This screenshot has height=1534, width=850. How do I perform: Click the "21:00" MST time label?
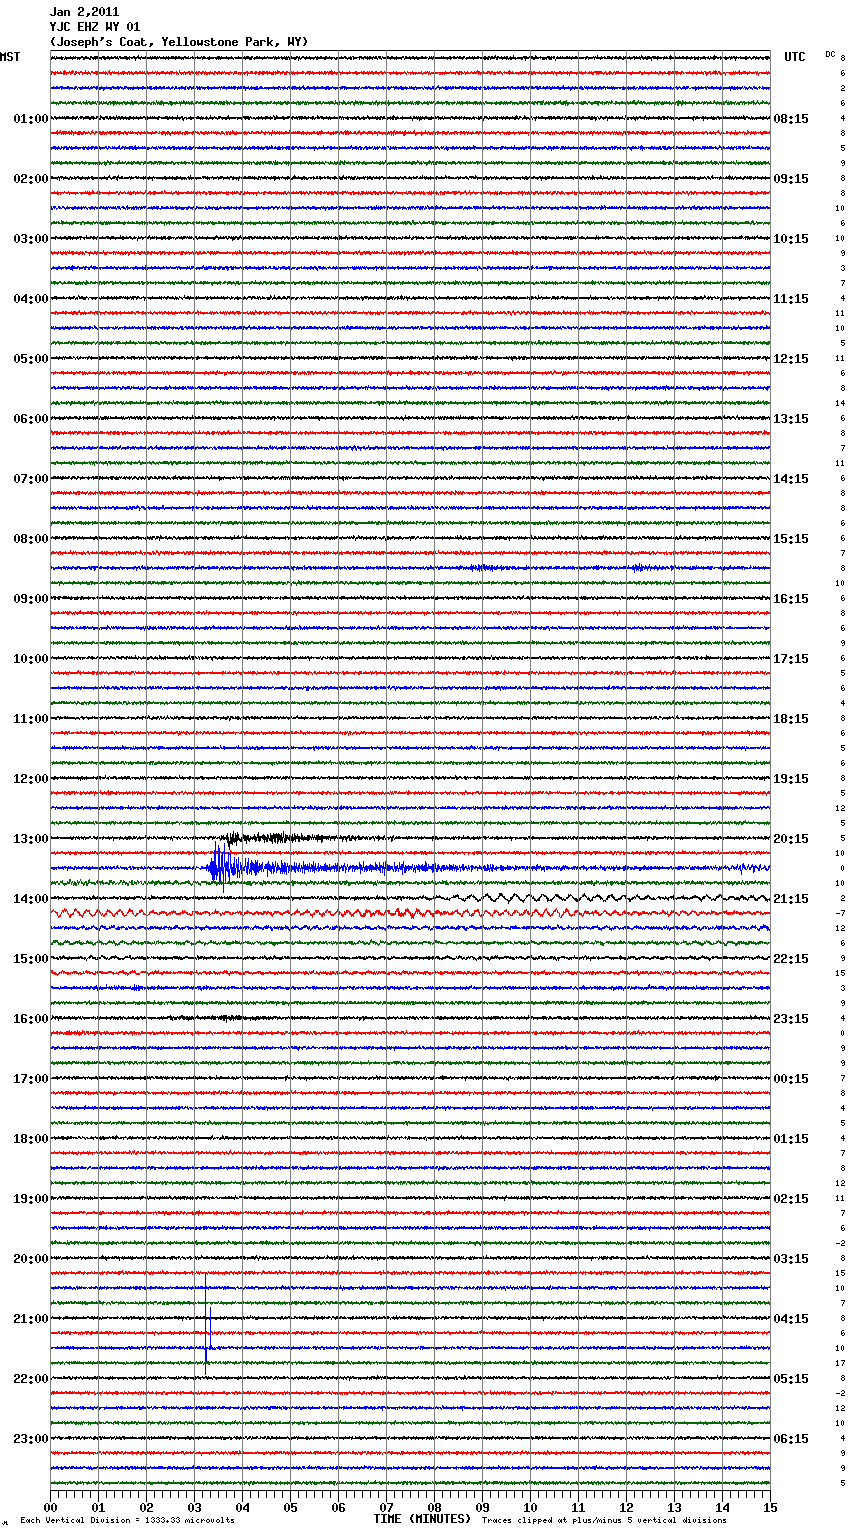31,1319
